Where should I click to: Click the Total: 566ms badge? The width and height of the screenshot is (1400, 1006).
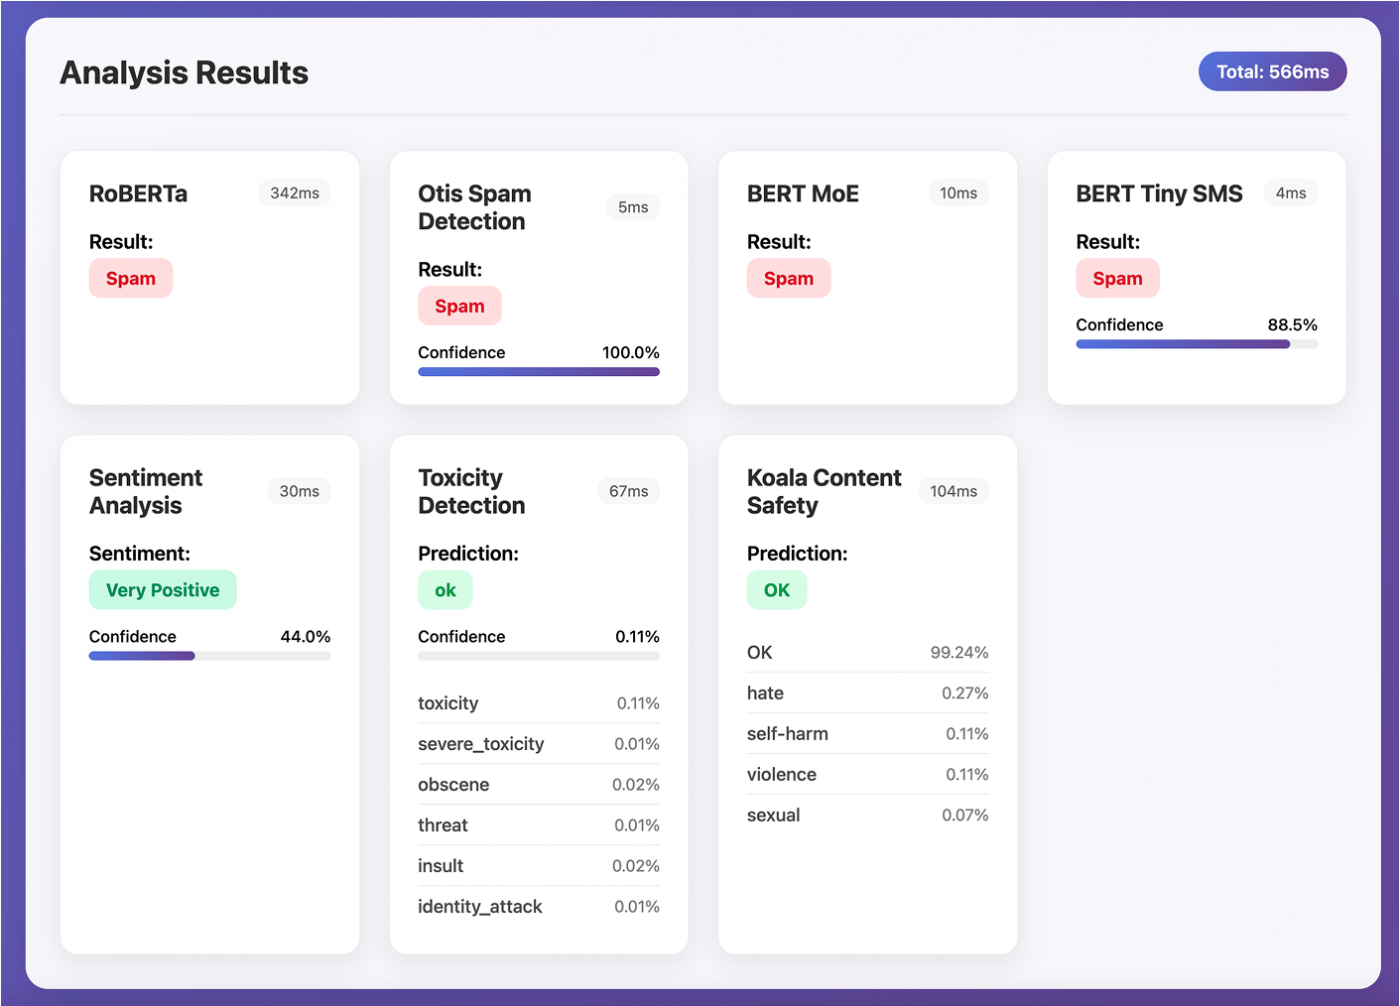click(x=1272, y=72)
